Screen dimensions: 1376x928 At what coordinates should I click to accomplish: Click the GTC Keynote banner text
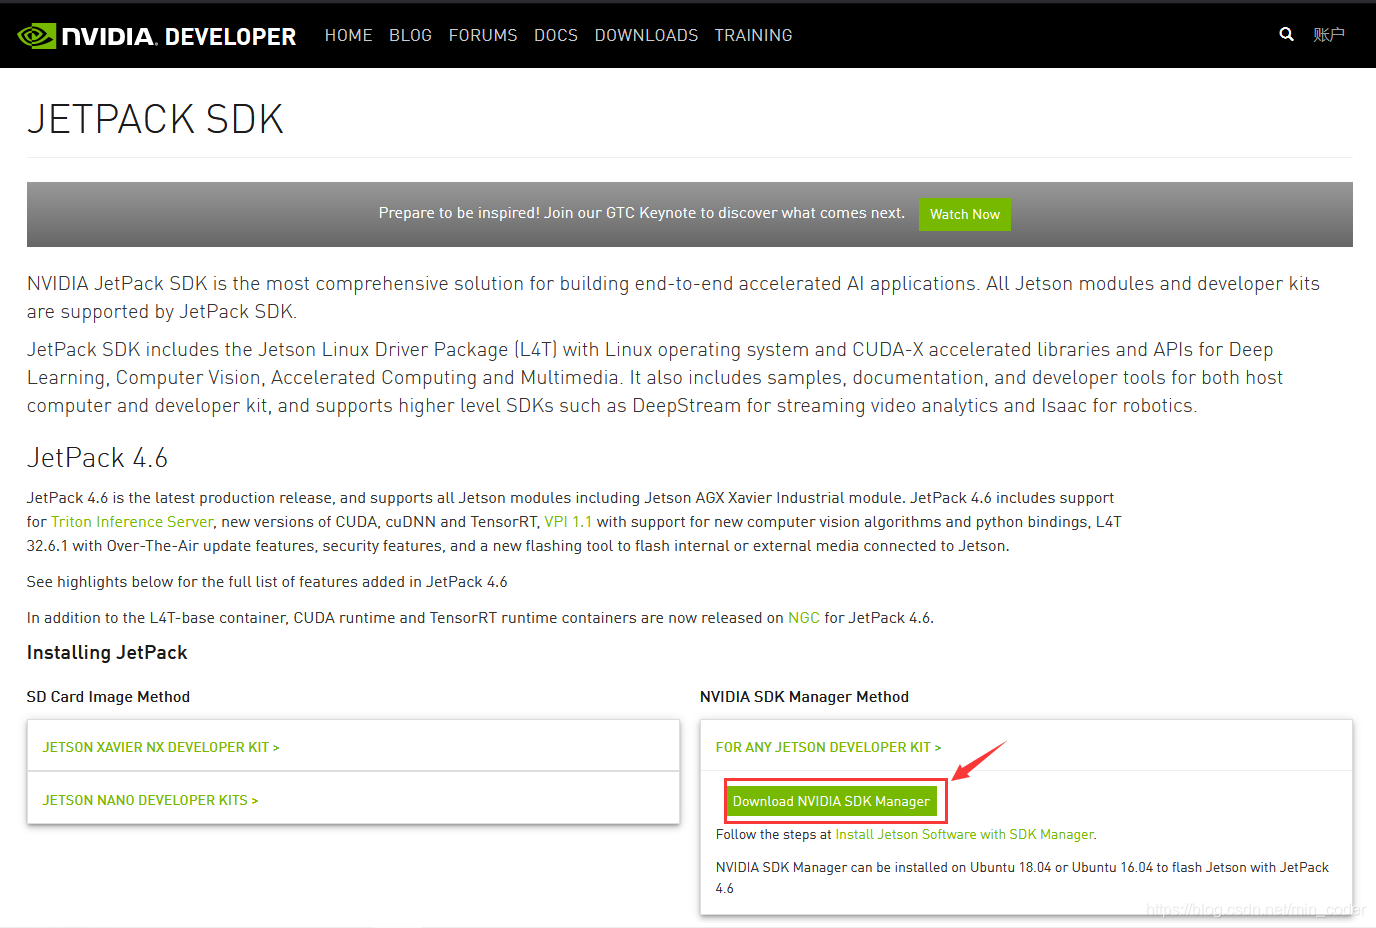coord(642,213)
